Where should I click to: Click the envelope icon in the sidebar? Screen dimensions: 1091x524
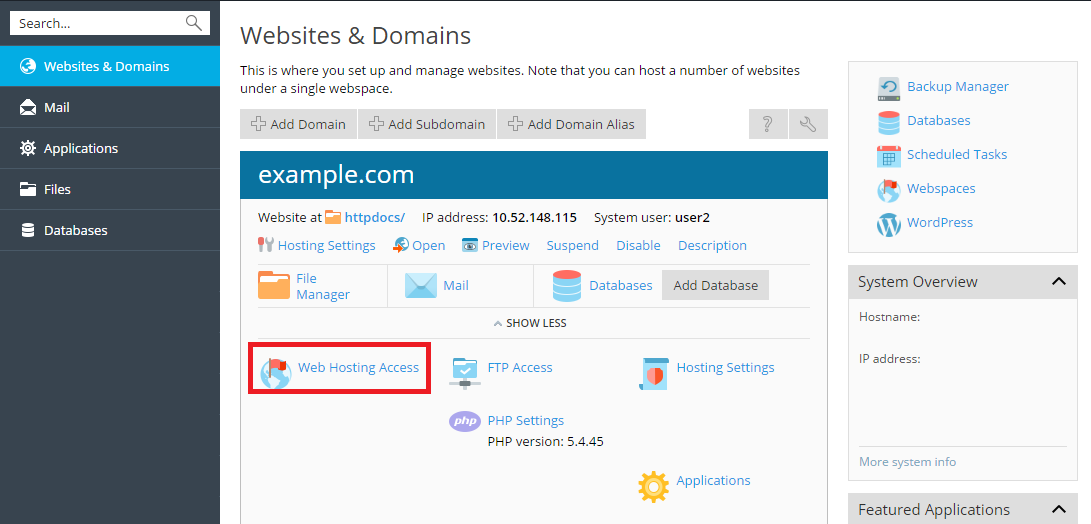pyautogui.click(x=28, y=108)
